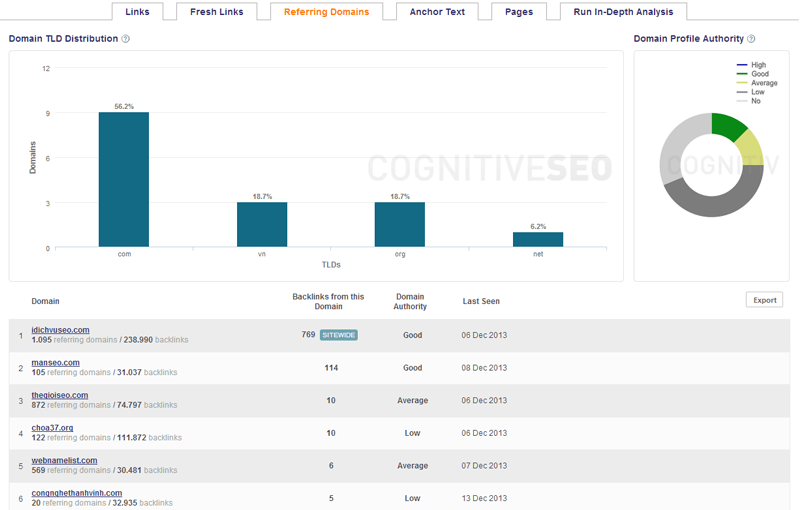Switch to the Fresh Links tab
This screenshot has width=800, height=510.
point(217,12)
